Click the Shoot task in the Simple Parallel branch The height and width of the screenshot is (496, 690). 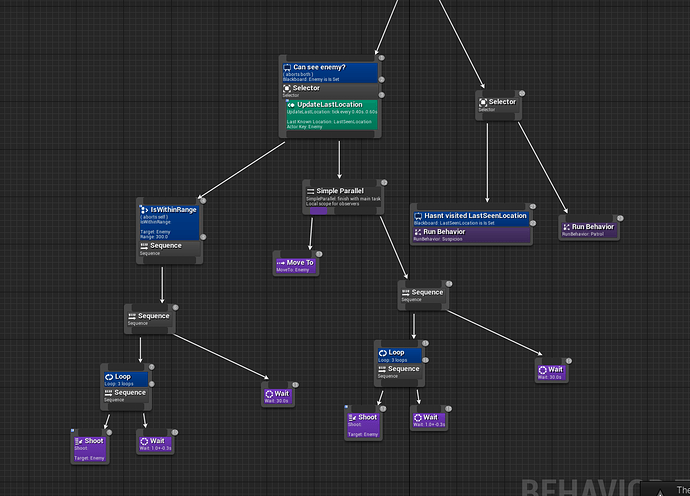click(363, 425)
